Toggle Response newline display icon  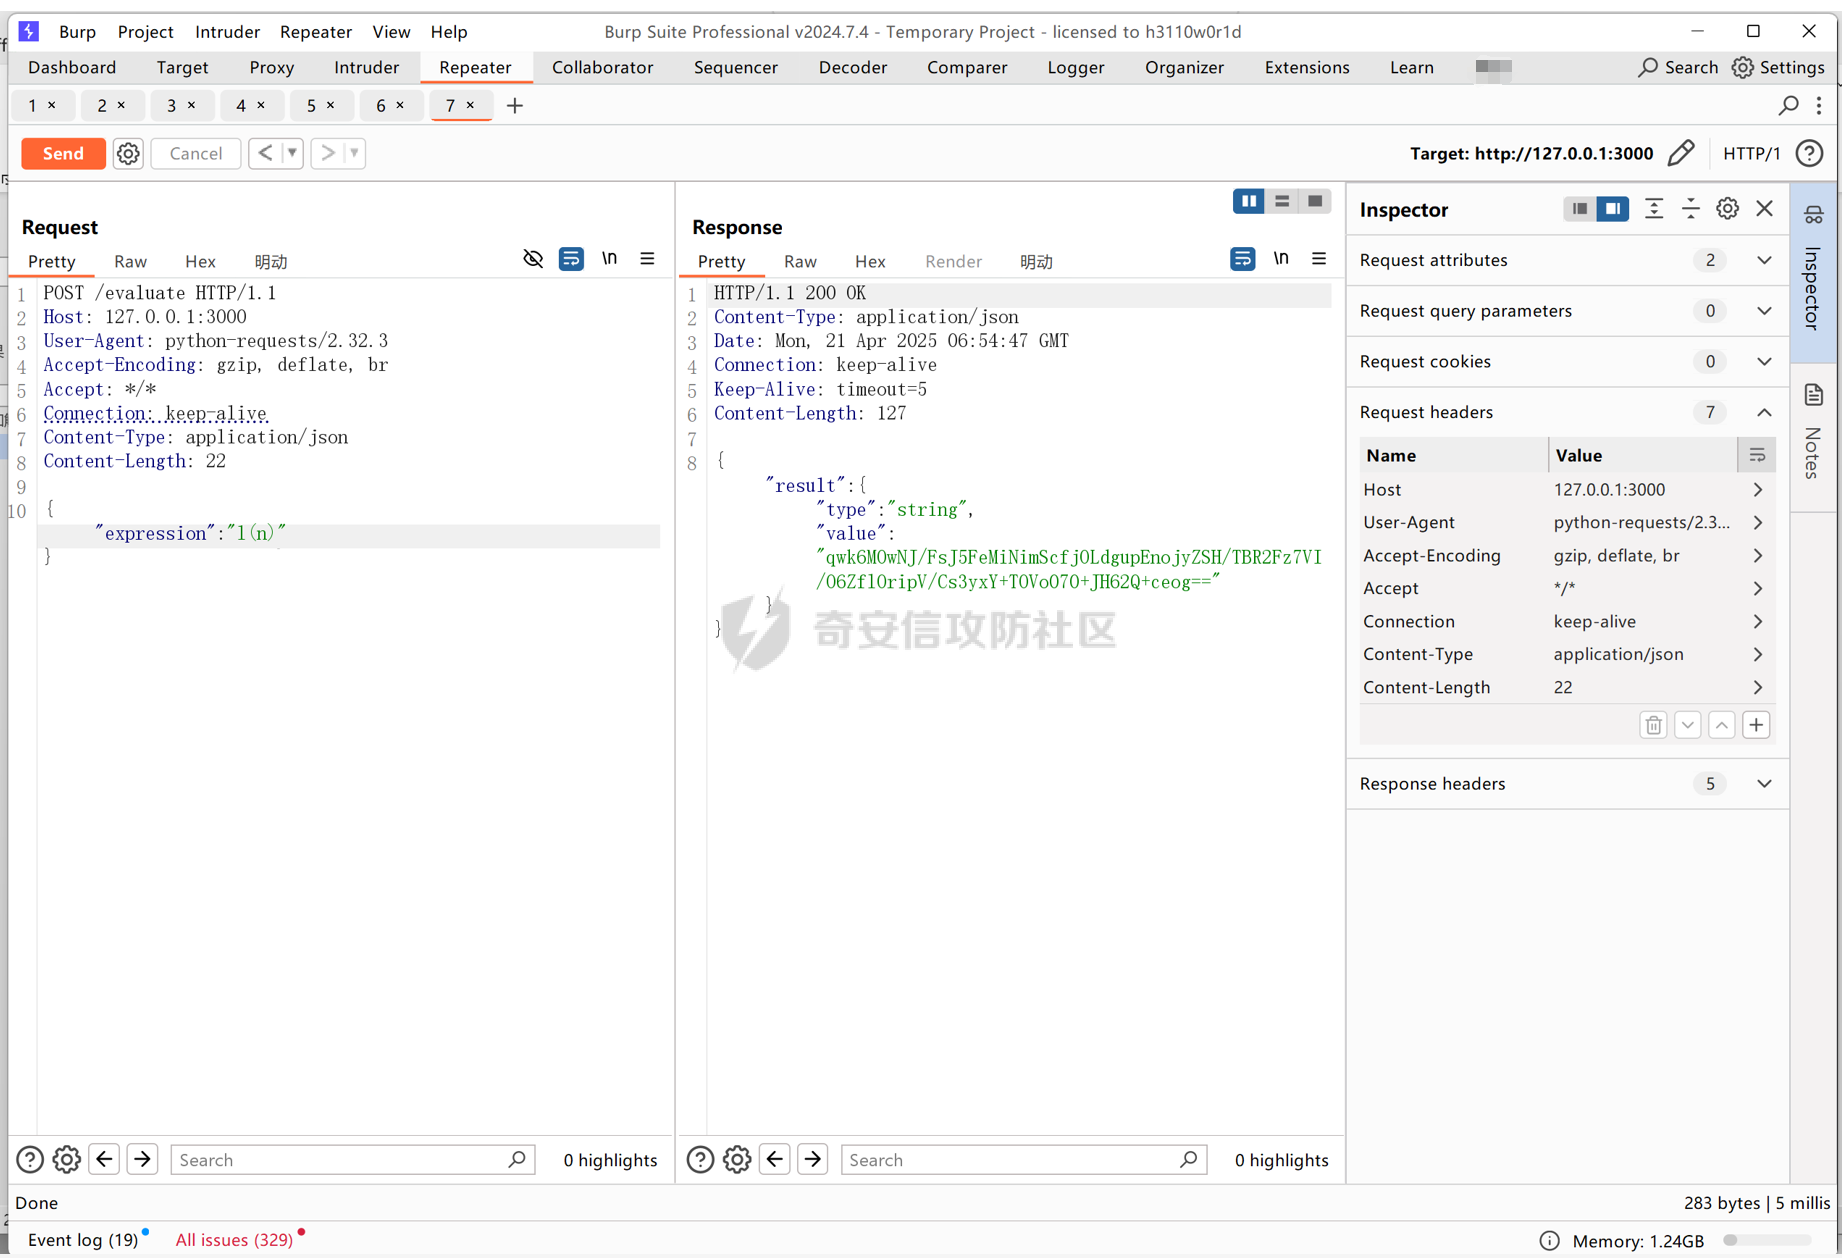point(1281,259)
